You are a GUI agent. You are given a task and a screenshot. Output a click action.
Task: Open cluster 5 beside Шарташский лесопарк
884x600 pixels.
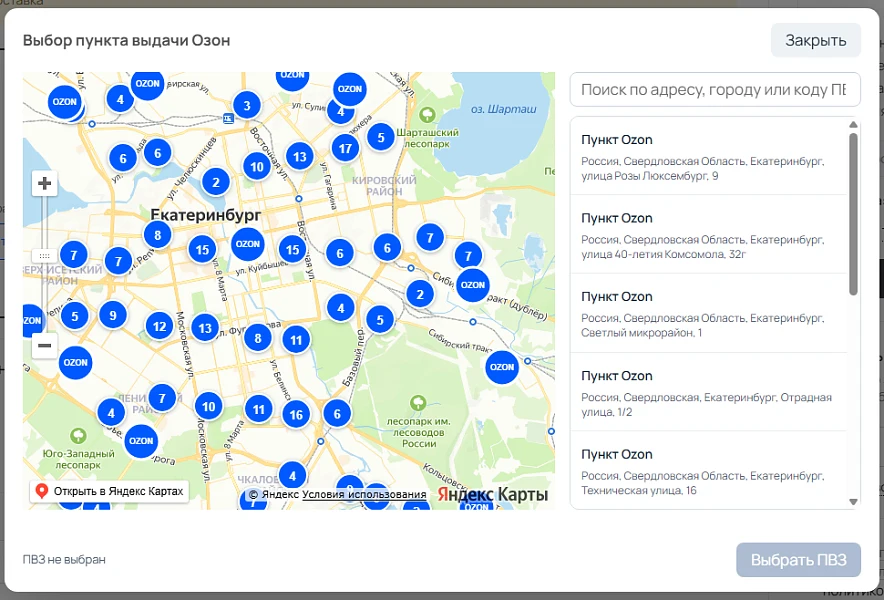pyautogui.click(x=381, y=137)
